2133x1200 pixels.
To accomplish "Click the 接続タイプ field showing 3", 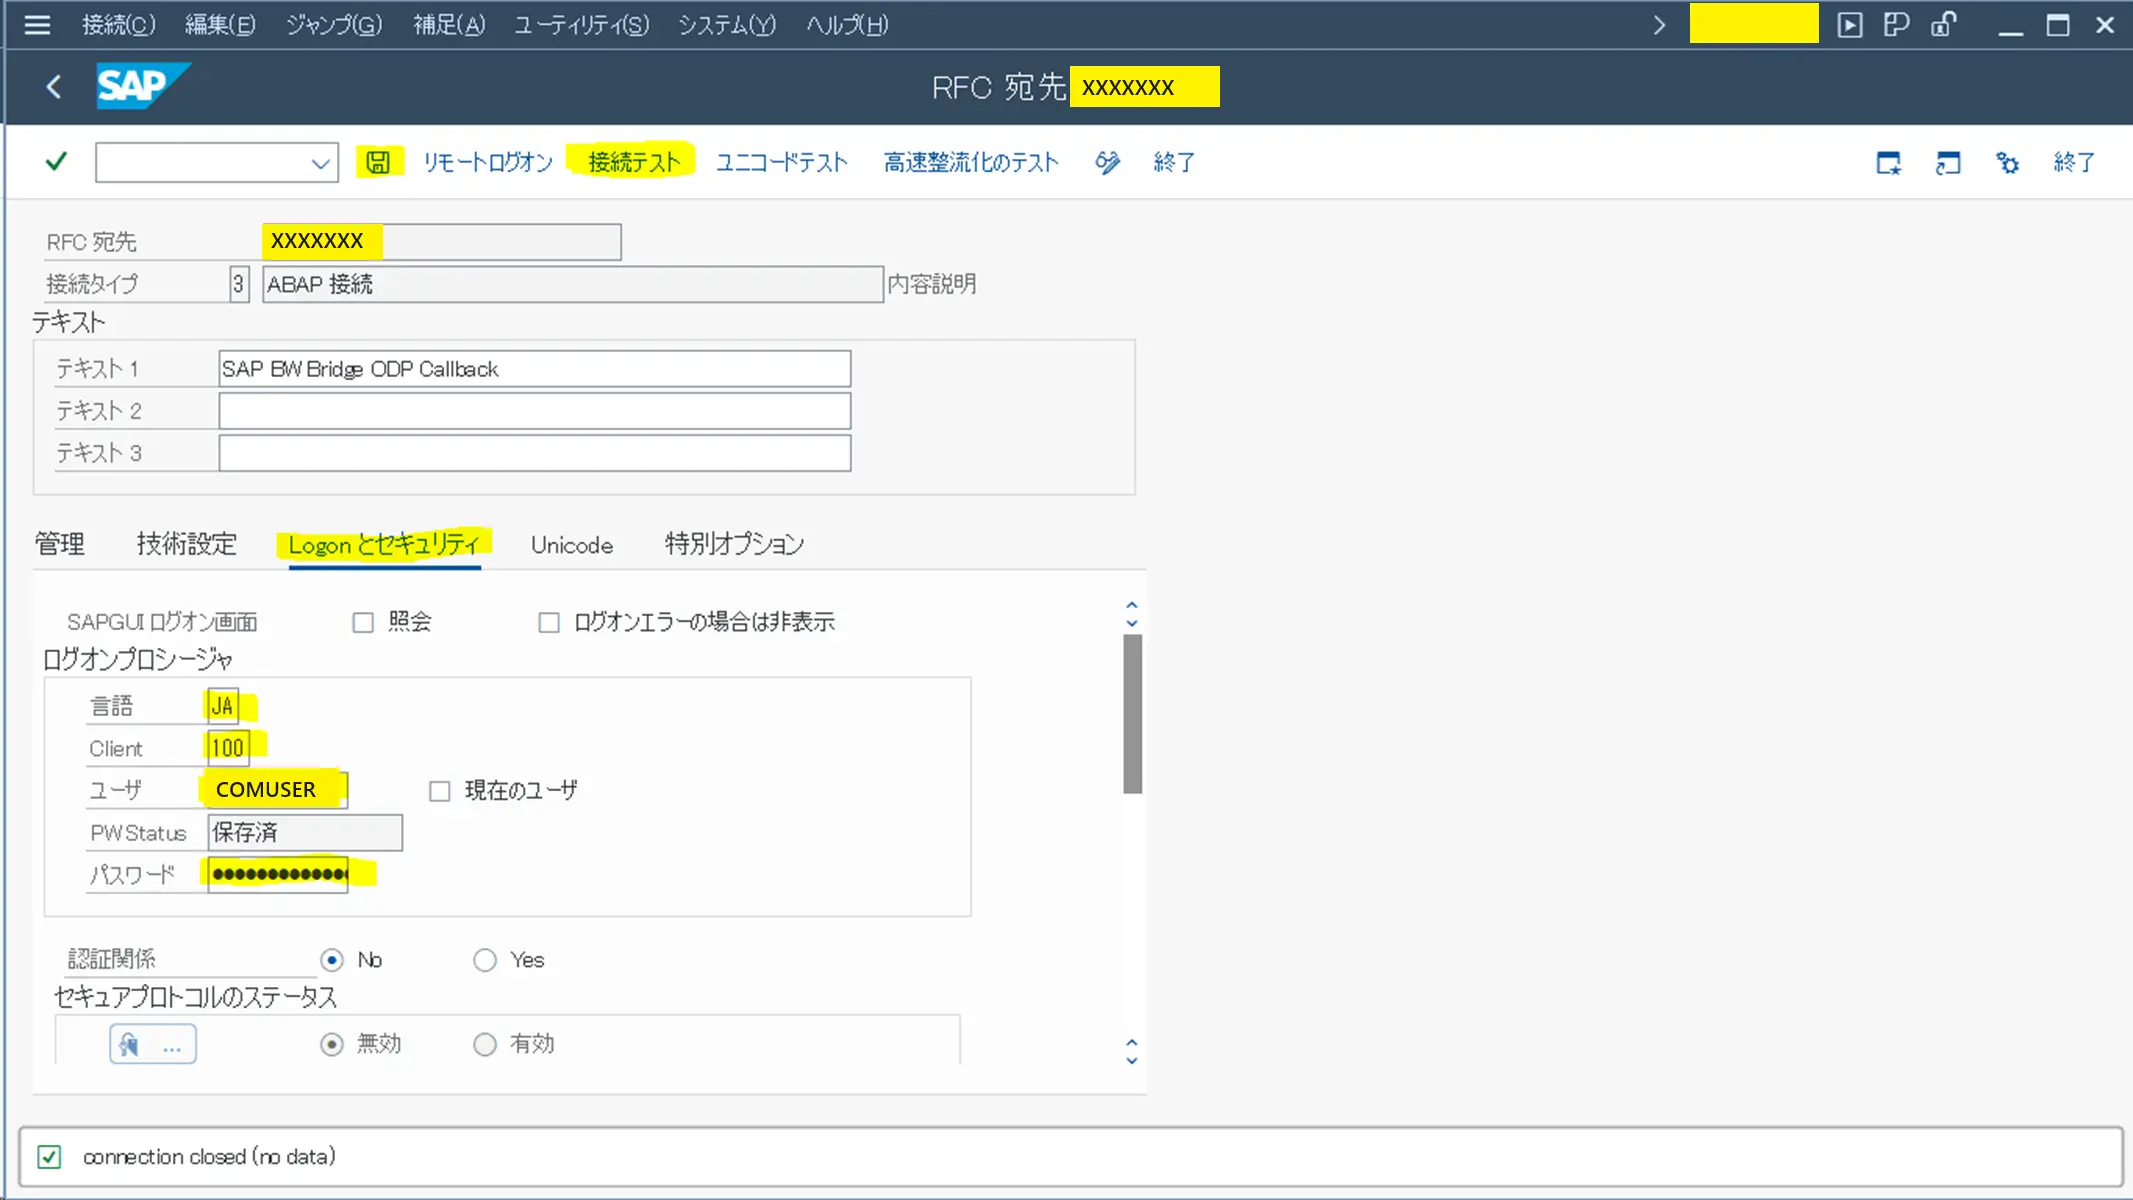I will (238, 284).
